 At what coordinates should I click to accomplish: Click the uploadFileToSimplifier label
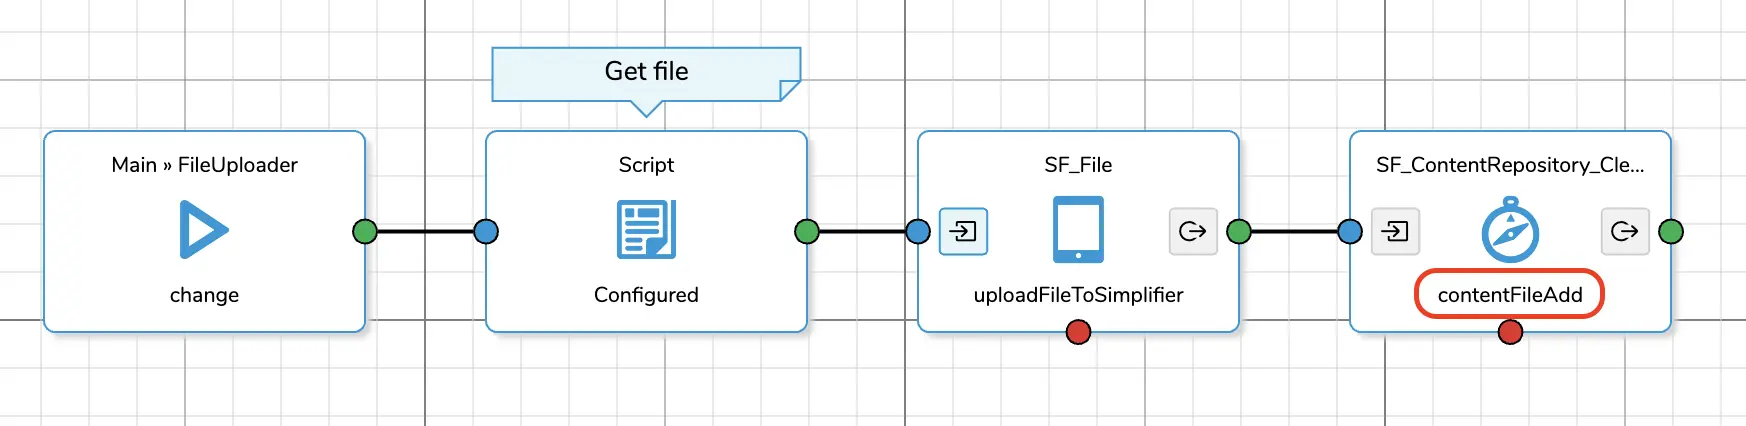point(1078,295)
